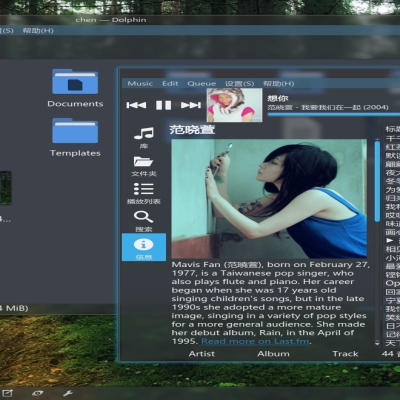Image resolution: width=400 pixels, height=400 pixels.
Task: Click the song title 想你
Action: tap(278, 98)
